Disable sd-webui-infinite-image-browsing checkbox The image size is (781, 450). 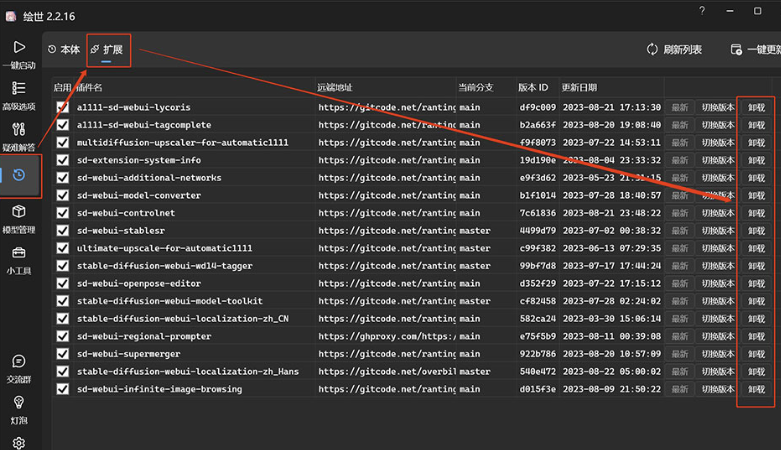tap(63, 389)
